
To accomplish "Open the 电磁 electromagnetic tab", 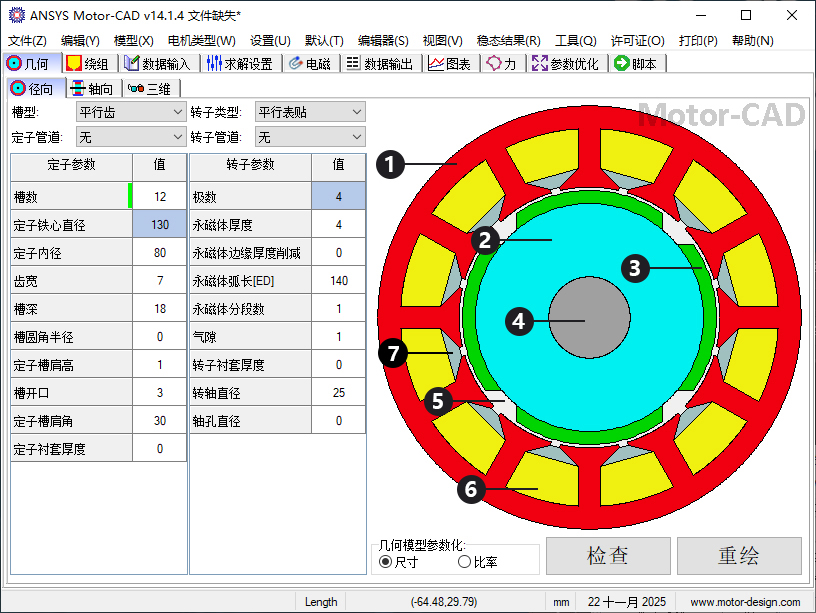I will (311, 63).
